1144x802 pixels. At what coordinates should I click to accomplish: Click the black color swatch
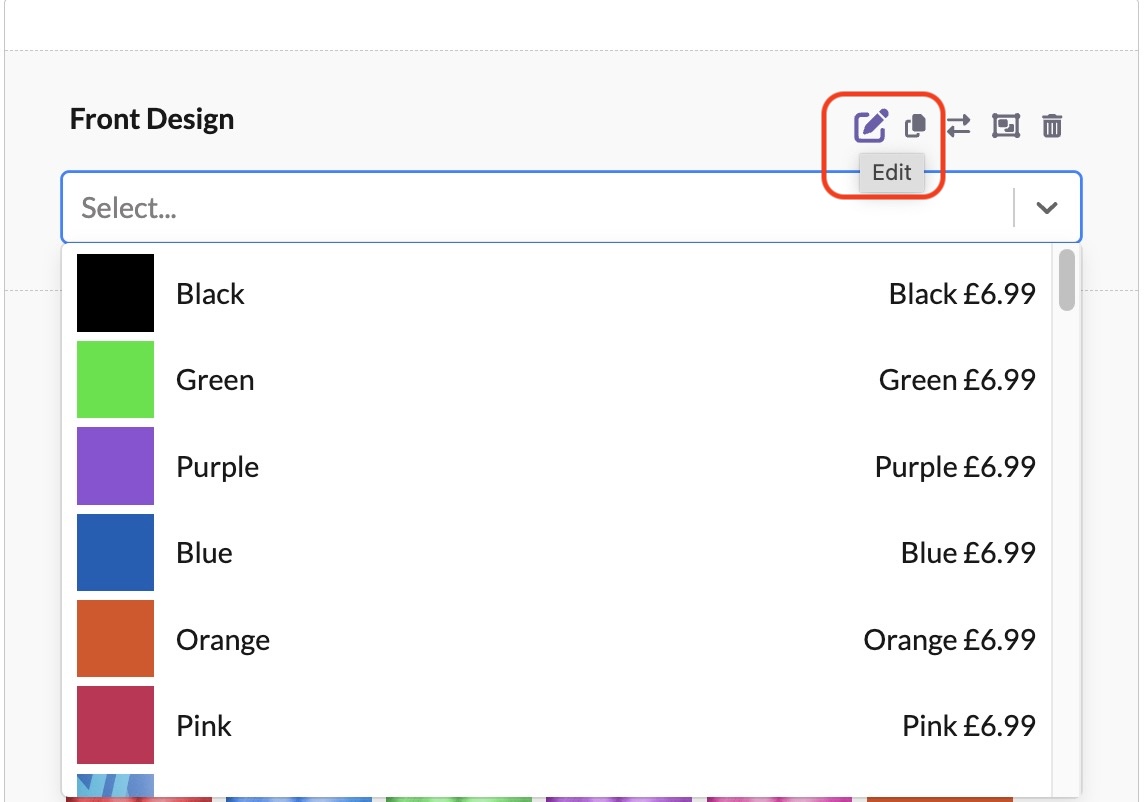[x=115, y=293]
